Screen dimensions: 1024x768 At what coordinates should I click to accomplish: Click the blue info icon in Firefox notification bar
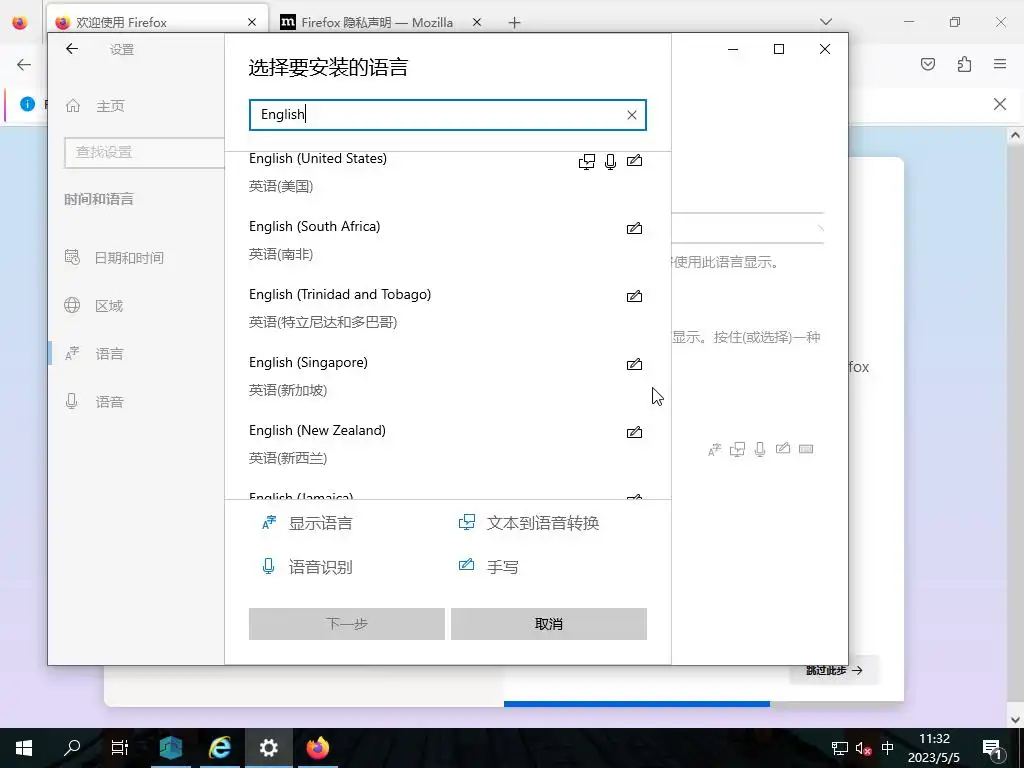tap(27, 104)
